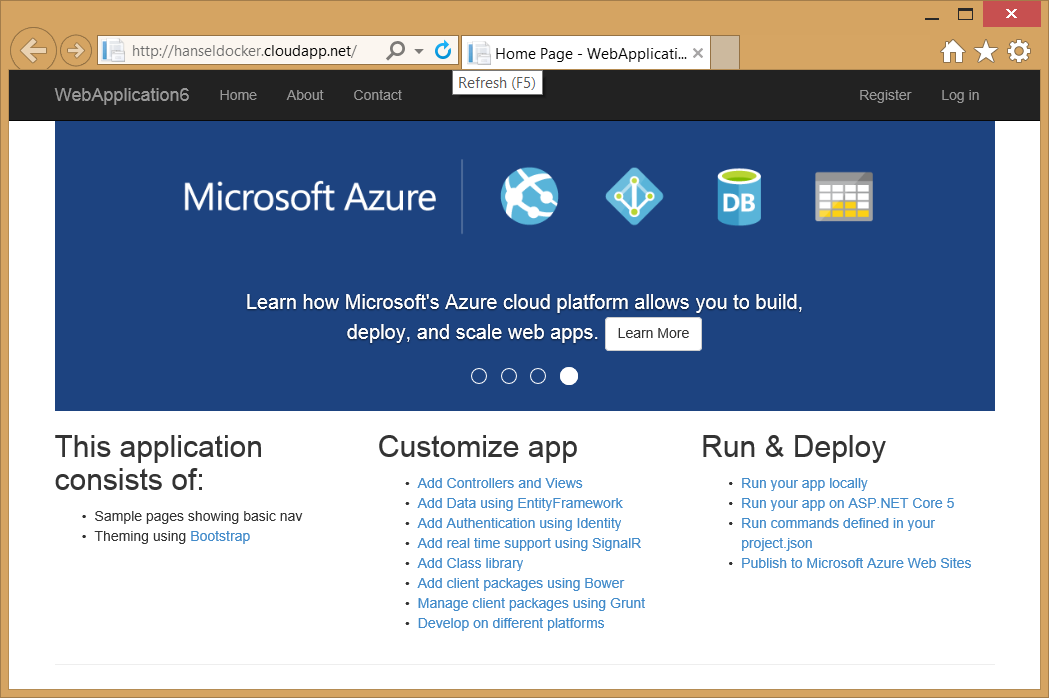Open Add Class library link
This screenshot has width=1049, height=698.
(470, 563)
